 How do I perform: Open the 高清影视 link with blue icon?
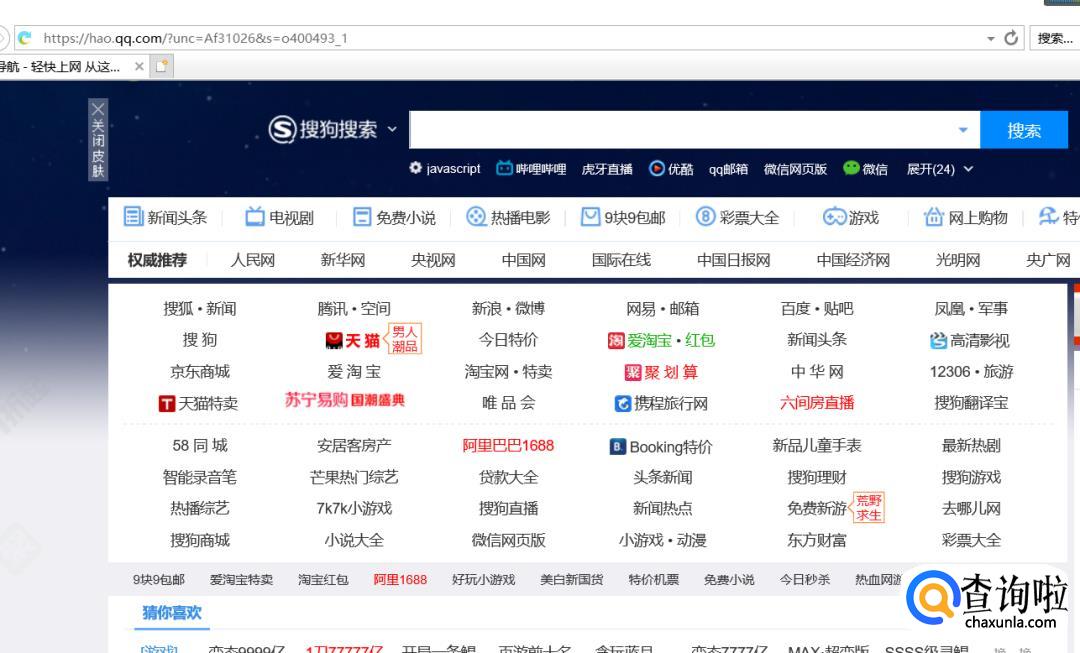pyautogui.click(x=970, y=340)
